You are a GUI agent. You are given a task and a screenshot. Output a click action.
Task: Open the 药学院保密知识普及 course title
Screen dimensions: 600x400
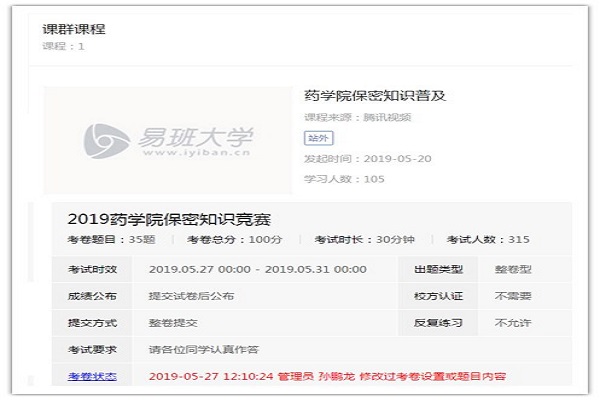(374, 96)
